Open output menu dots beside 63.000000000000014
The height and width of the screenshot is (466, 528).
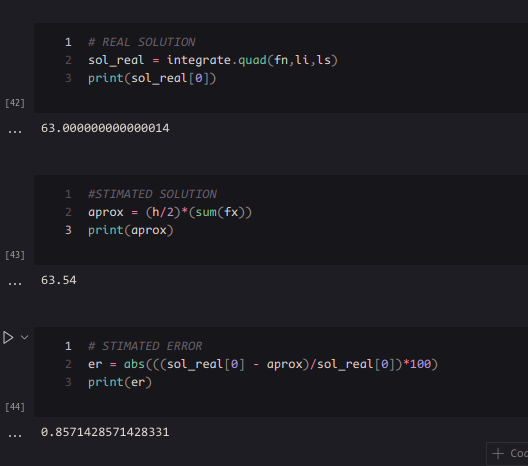(x=15, y=132)
